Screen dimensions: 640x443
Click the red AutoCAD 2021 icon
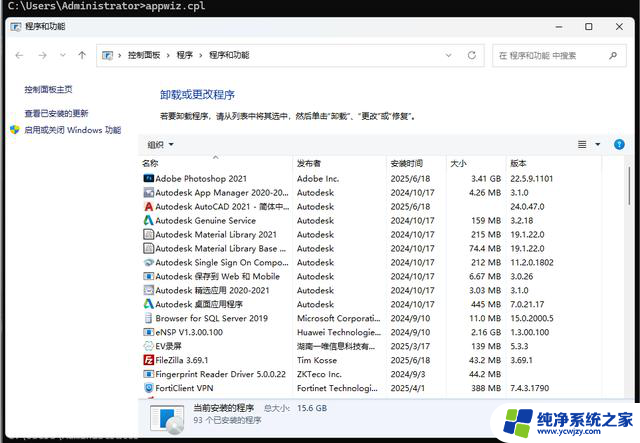149,206
